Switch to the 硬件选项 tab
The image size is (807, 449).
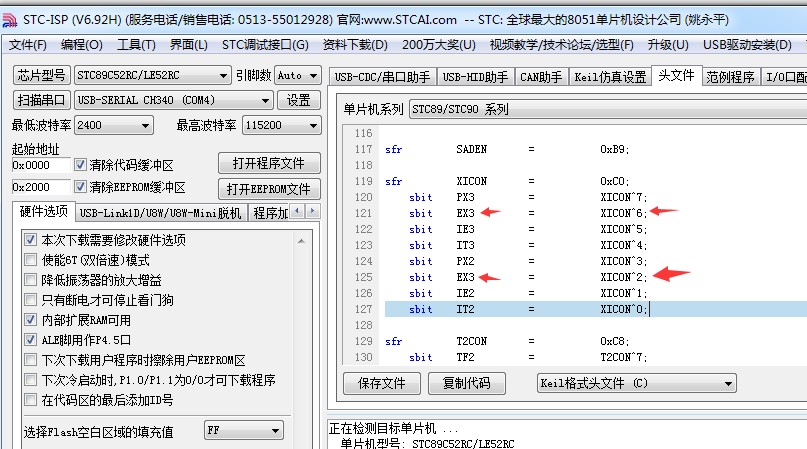pos(43,211)
